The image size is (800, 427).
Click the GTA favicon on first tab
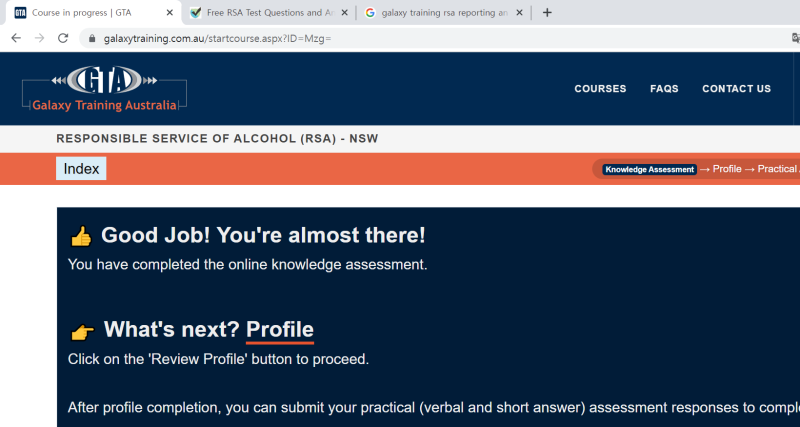[20, 13]
